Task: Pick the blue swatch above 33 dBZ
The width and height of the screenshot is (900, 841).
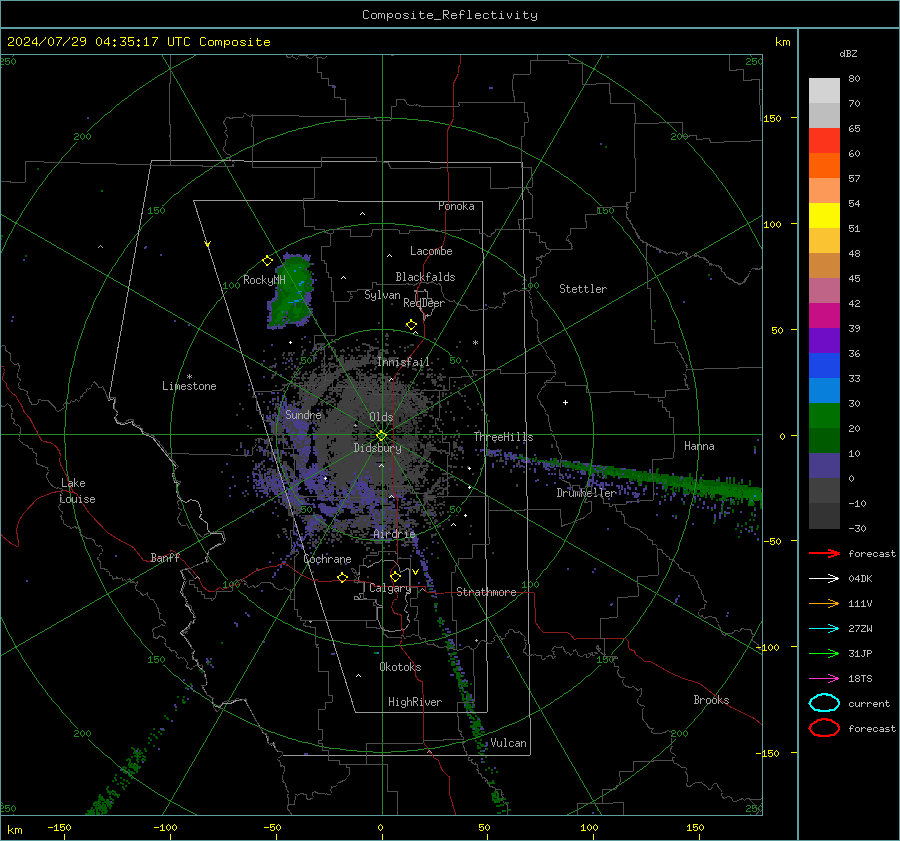Action: (x=824, y=366)
